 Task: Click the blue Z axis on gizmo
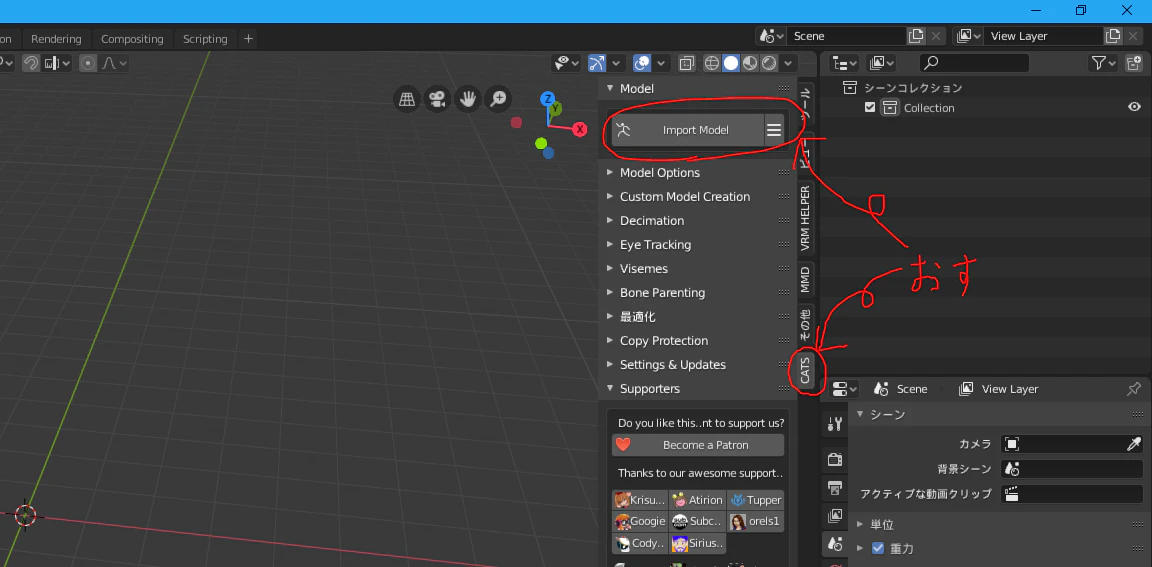pyautogui.click(x=547, y=98)
